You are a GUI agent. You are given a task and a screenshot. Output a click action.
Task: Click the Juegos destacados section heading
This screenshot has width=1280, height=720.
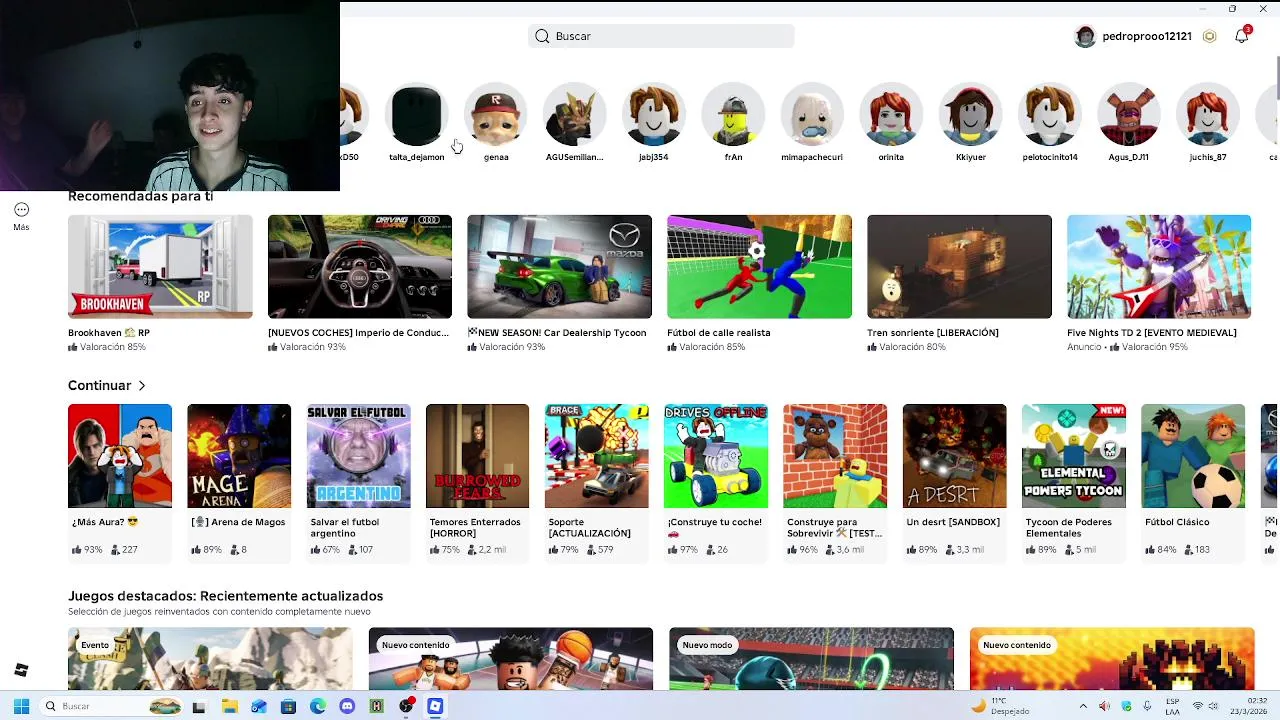click(x=226, y=596)
